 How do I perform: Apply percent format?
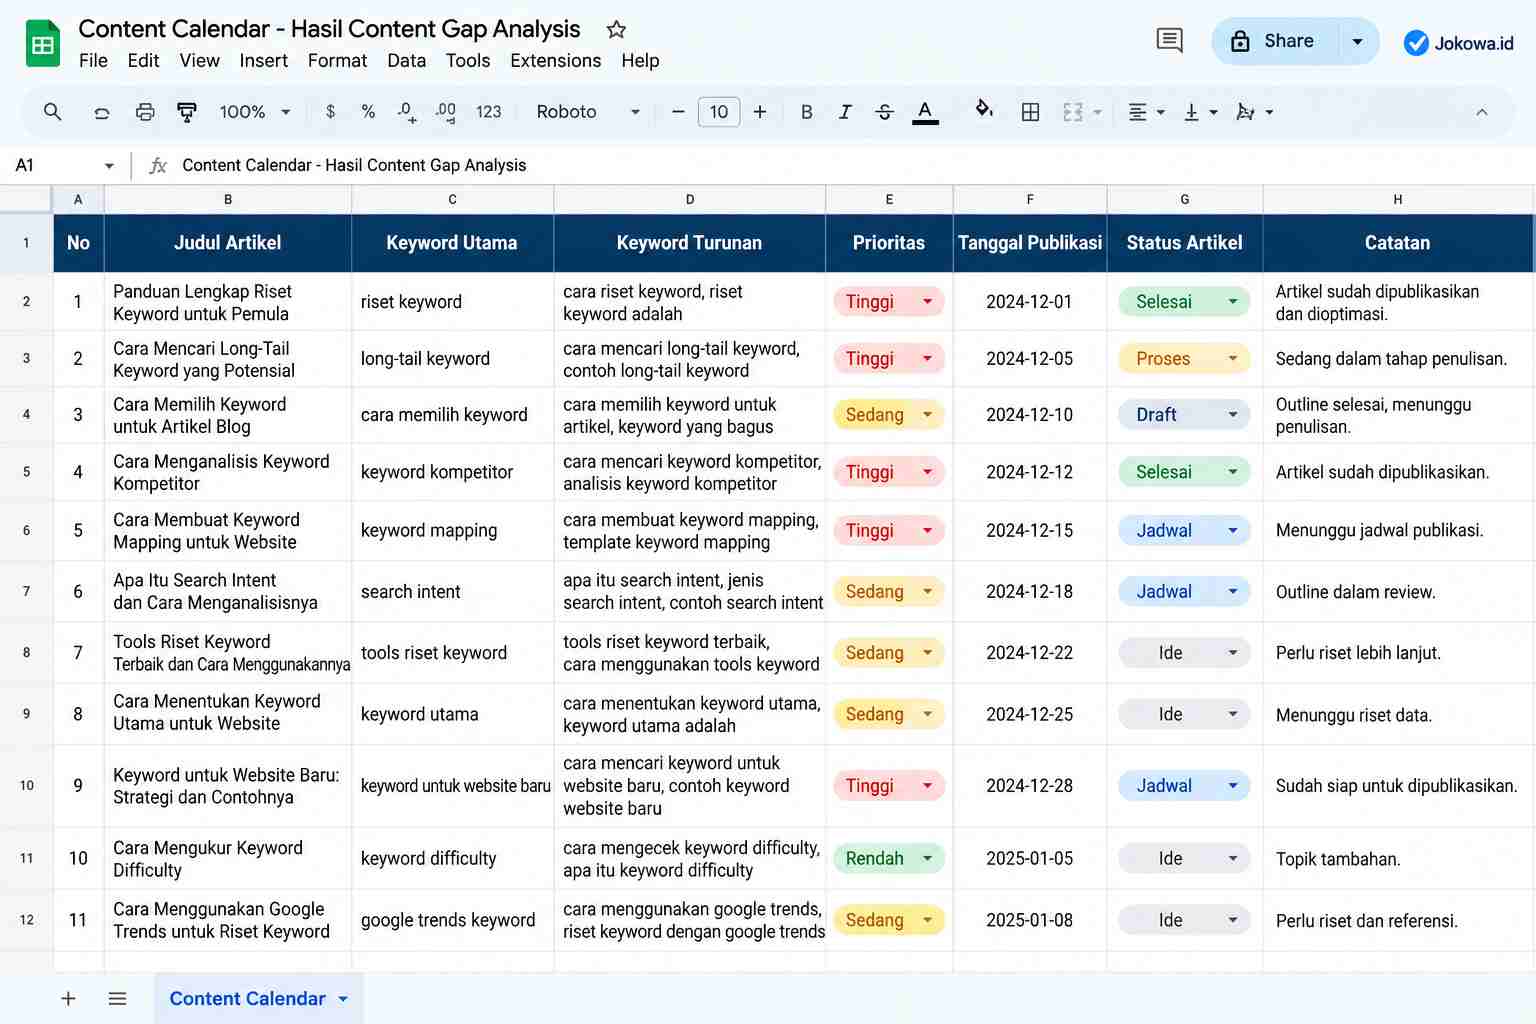[368, 112]
